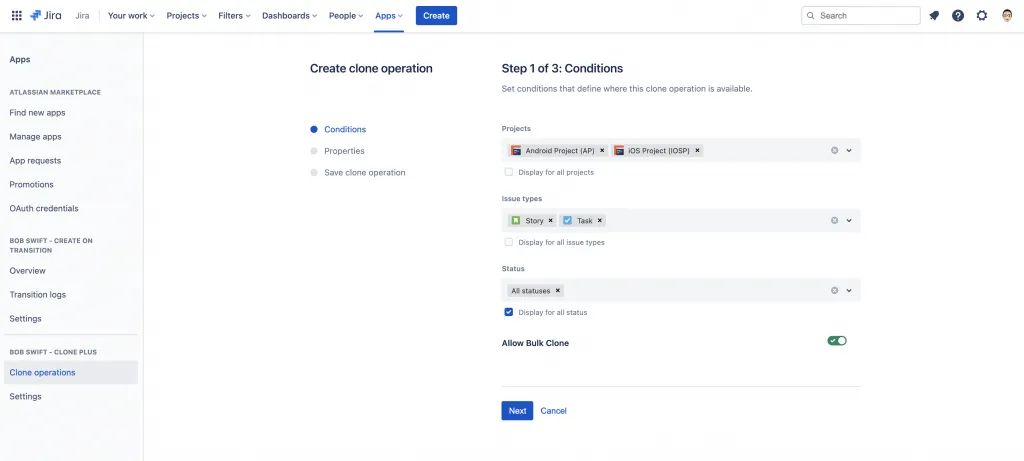Open Promotions in sidebar
This screenshot has height=461, width=1024.
31,185
